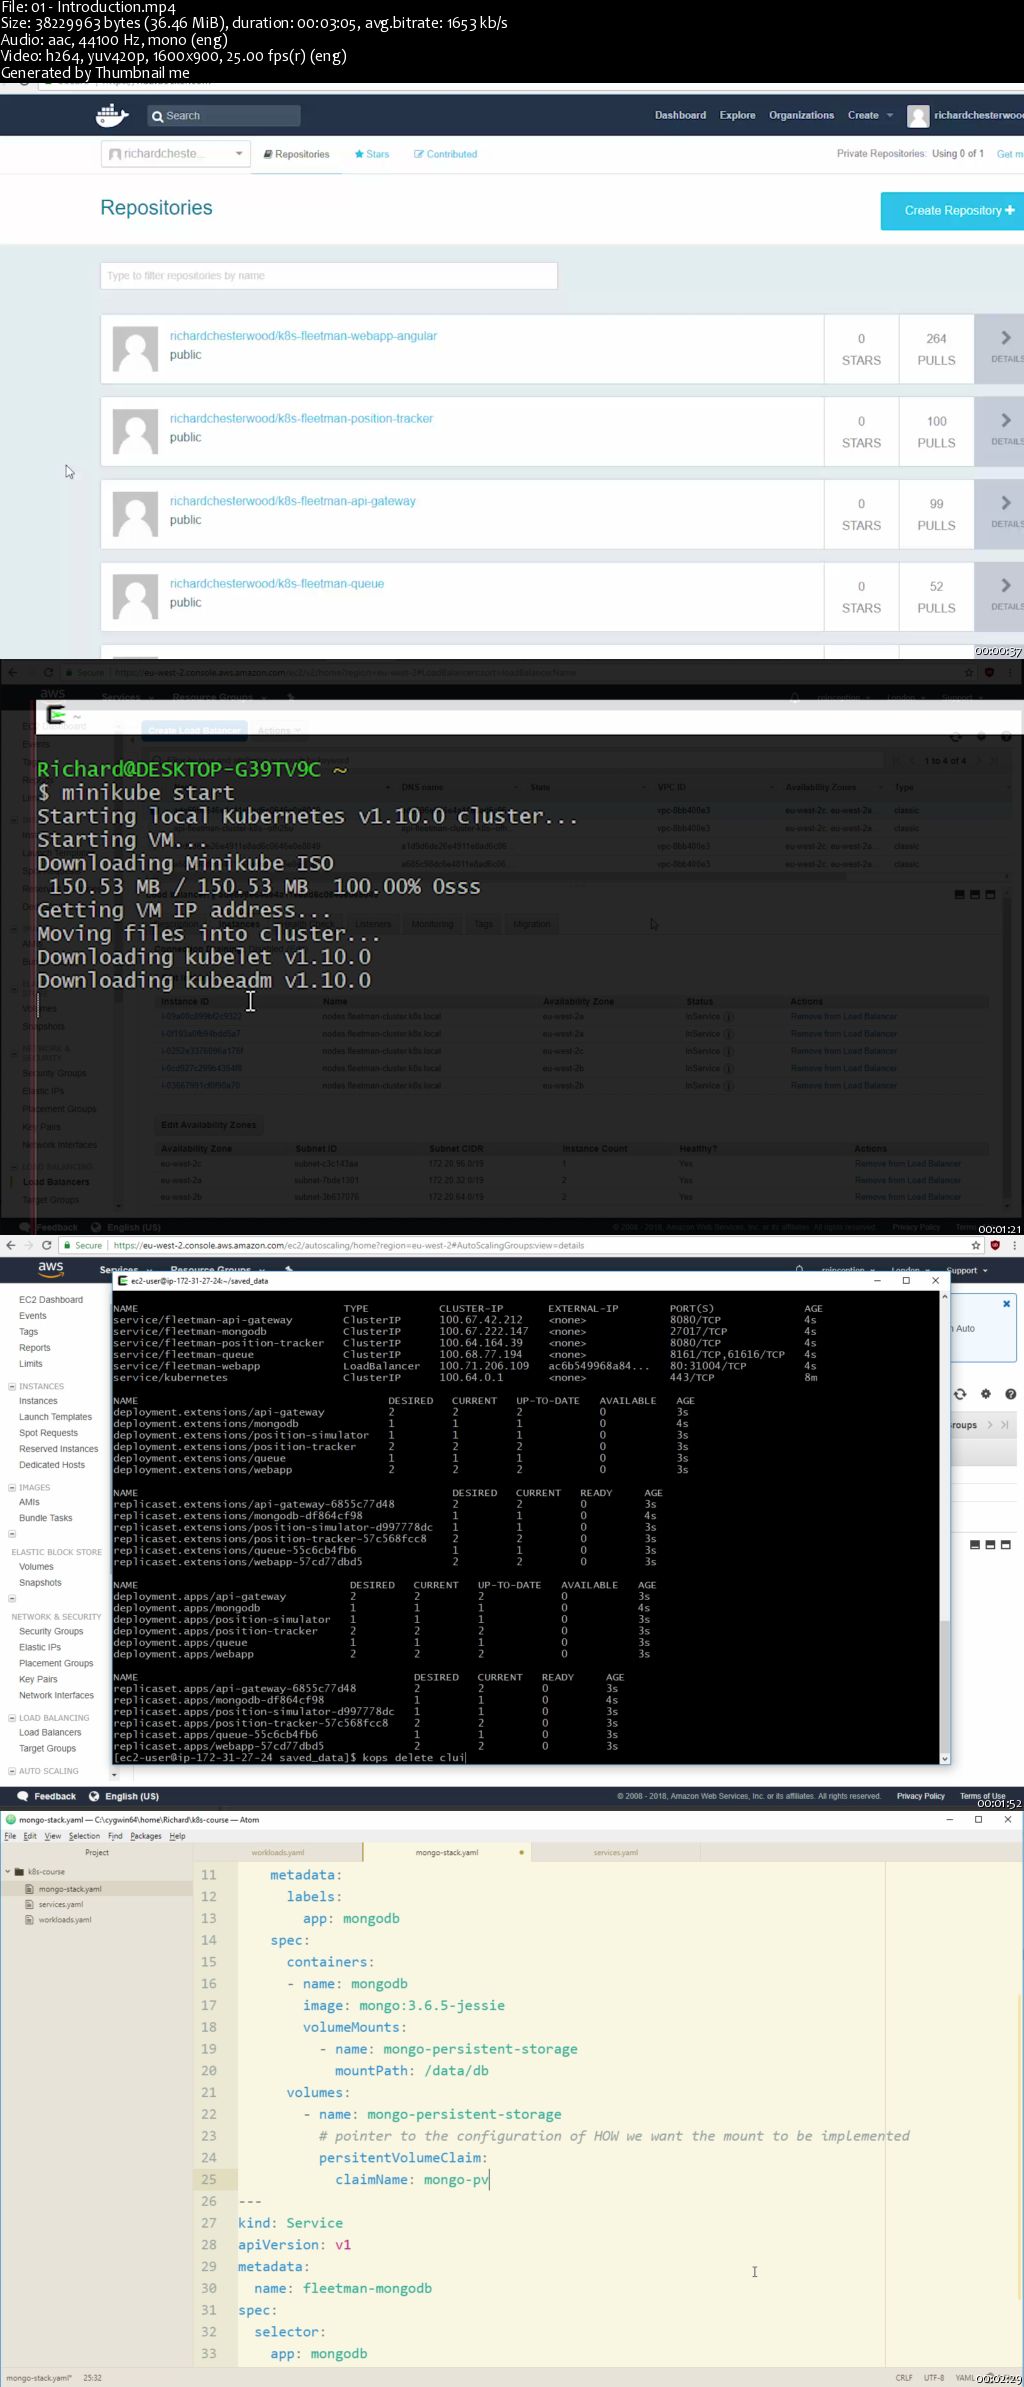Select workloads.yaml in the Atom project tree

click(65, 1919)
